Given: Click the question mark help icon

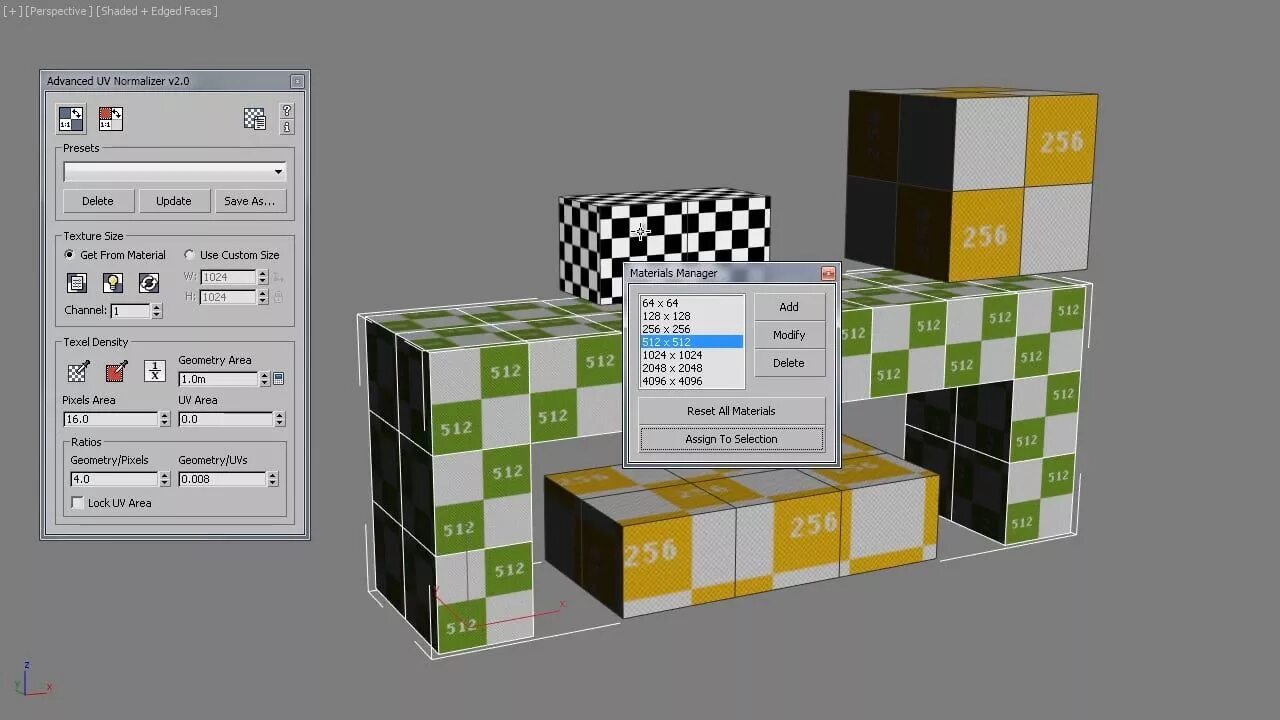Looking at the screenshot, I should [x=287, y=111].
